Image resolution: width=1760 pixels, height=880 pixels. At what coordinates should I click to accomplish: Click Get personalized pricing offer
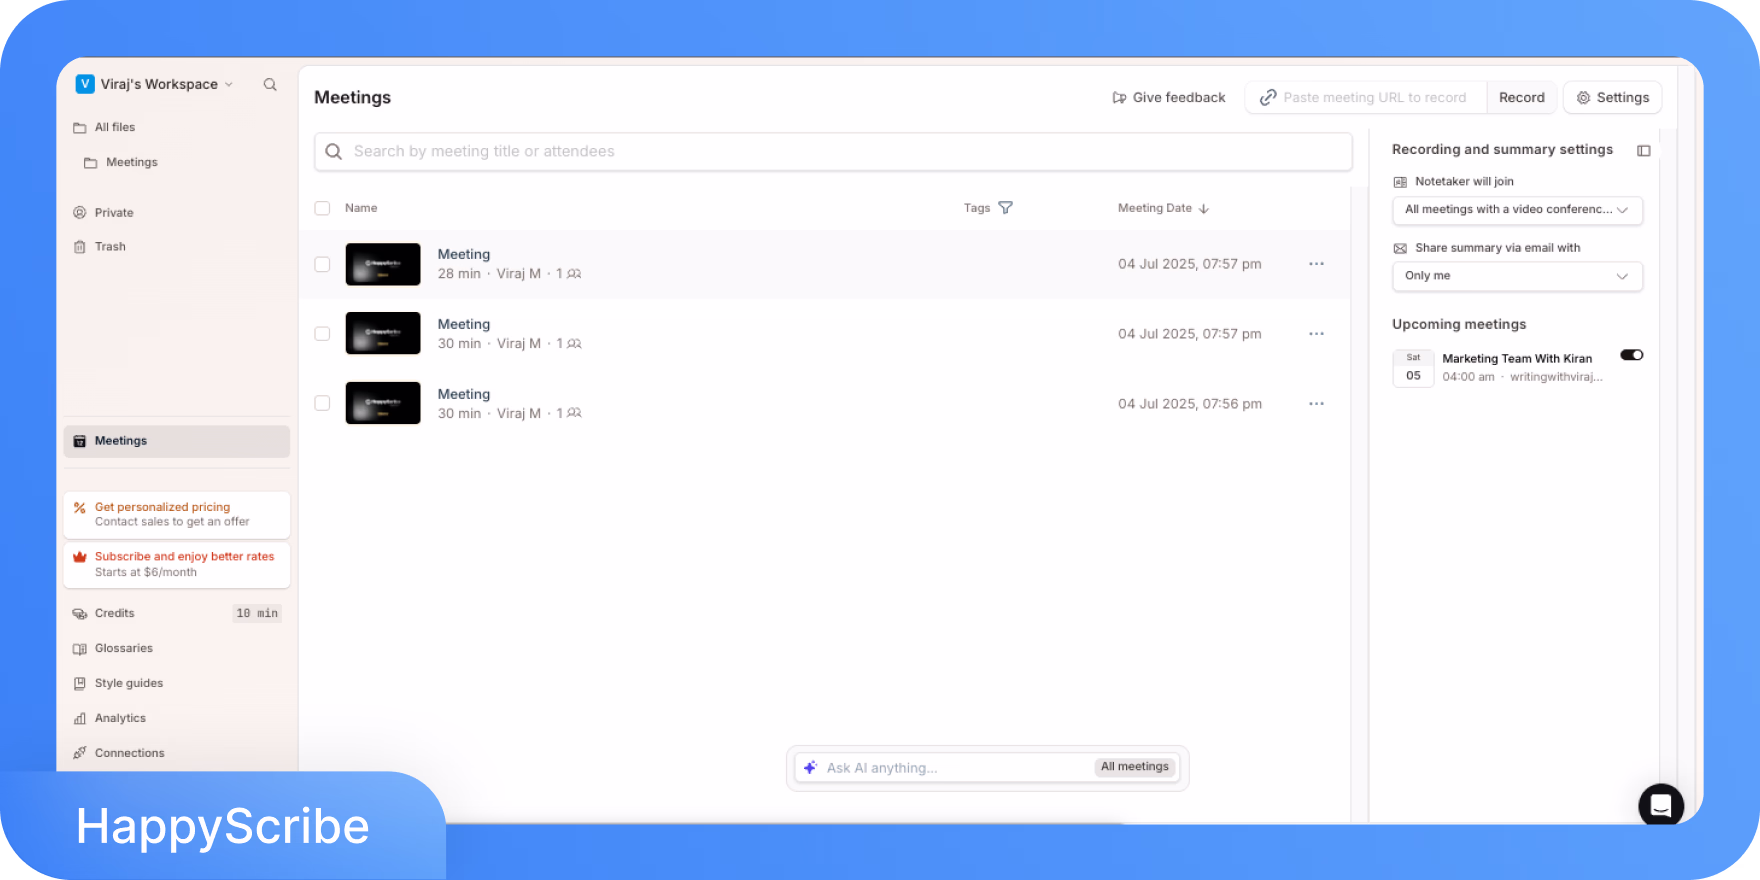[177, 515]
